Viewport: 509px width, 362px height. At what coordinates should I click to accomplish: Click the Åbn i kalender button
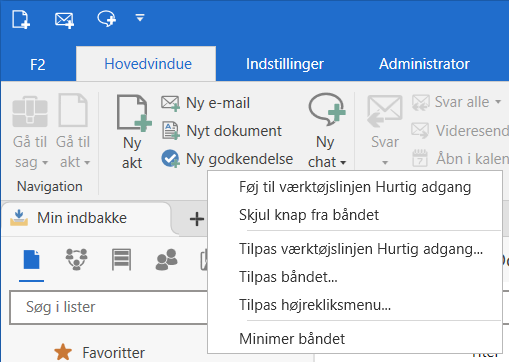tap(460, 159)
